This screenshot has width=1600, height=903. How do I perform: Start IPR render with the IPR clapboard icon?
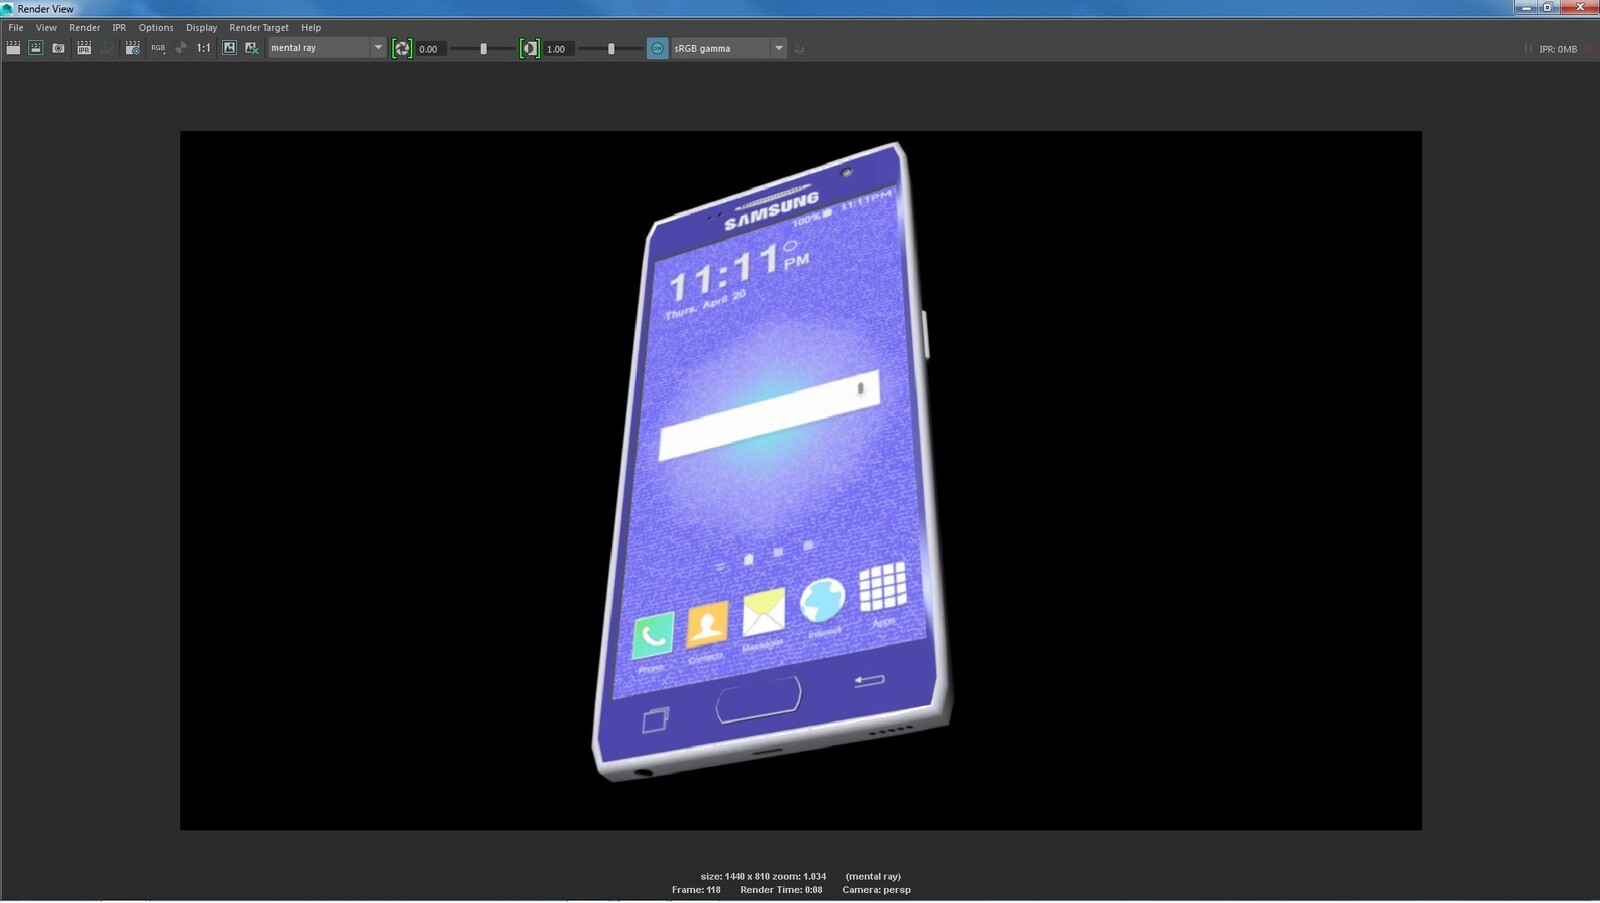[x=84, y=48]
